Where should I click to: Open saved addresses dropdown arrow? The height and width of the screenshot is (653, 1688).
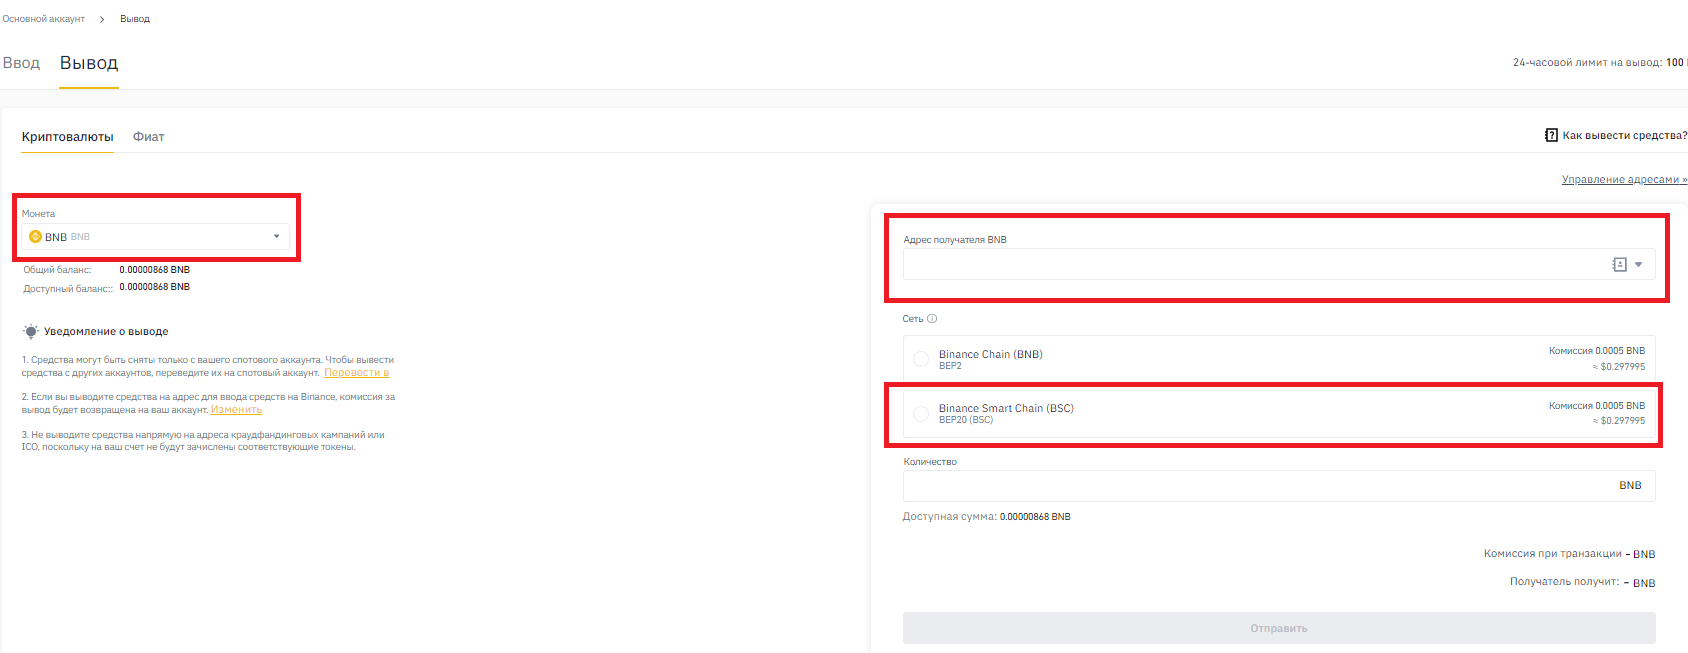1638,264
